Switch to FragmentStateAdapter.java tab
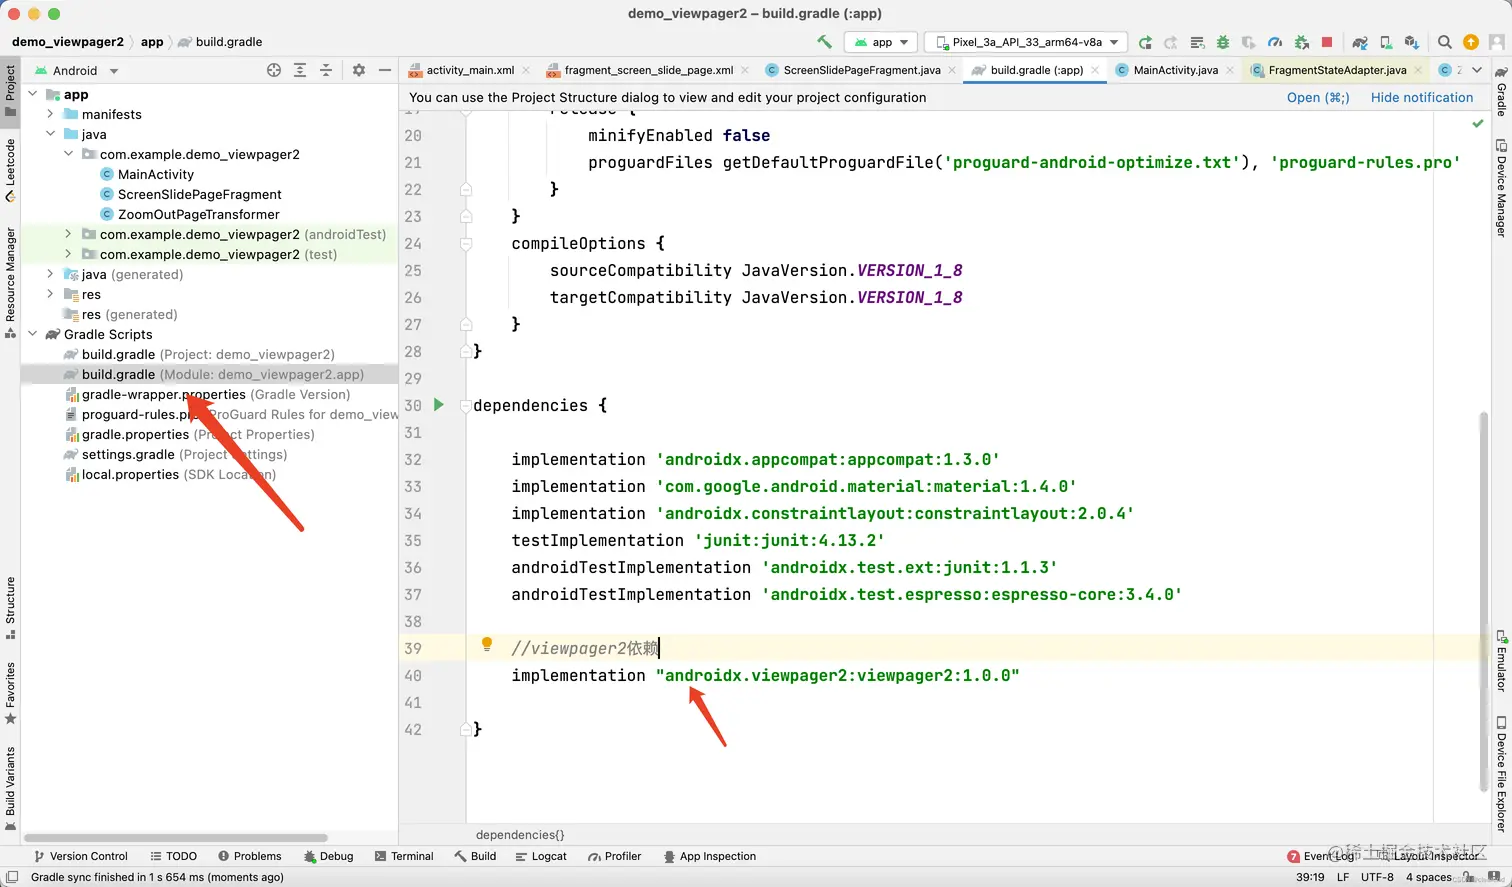Viewport: 1512px width, 887px height. 1337,70
